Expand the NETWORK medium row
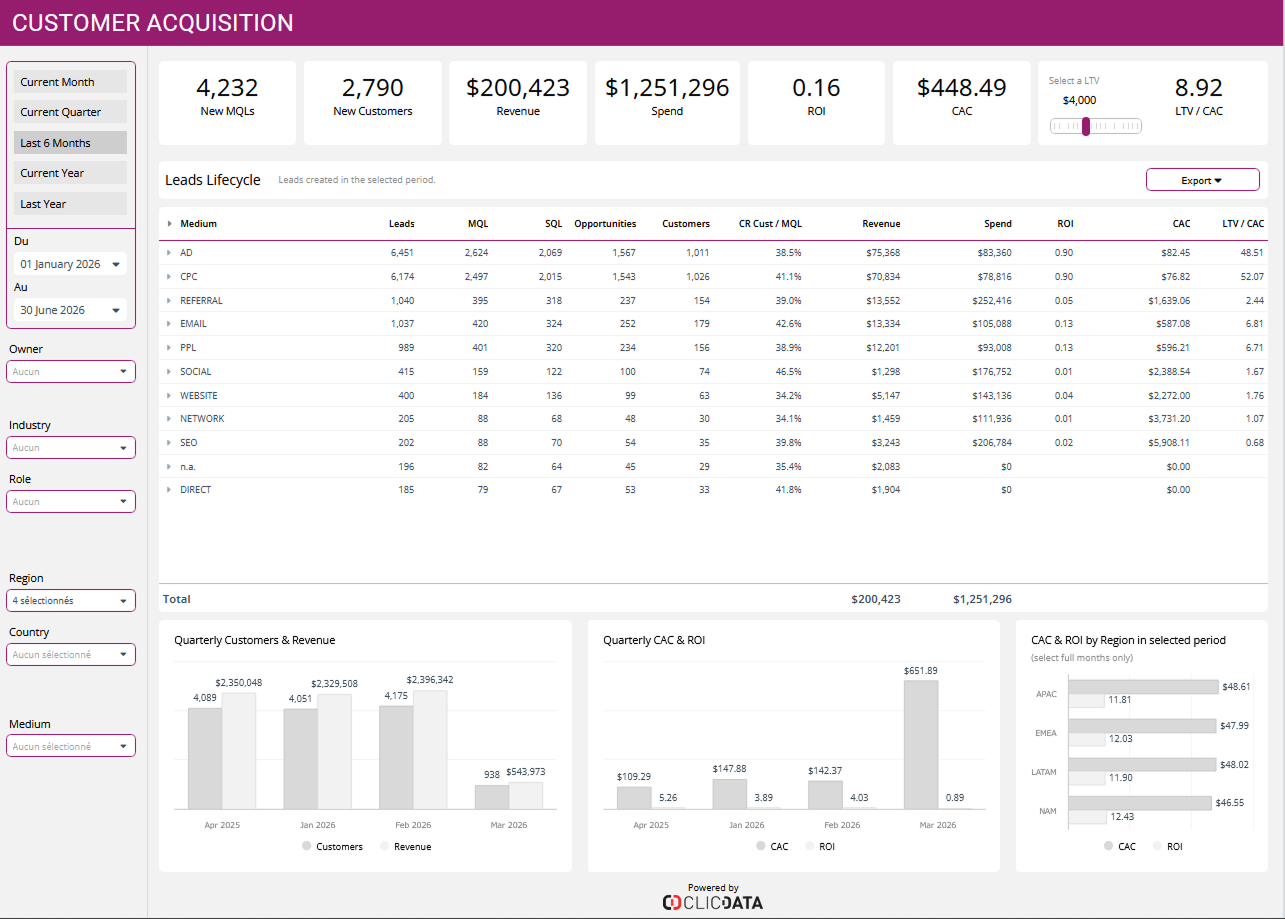The height and width of the screenshot is (919, 1285). (x=170, y=418)
